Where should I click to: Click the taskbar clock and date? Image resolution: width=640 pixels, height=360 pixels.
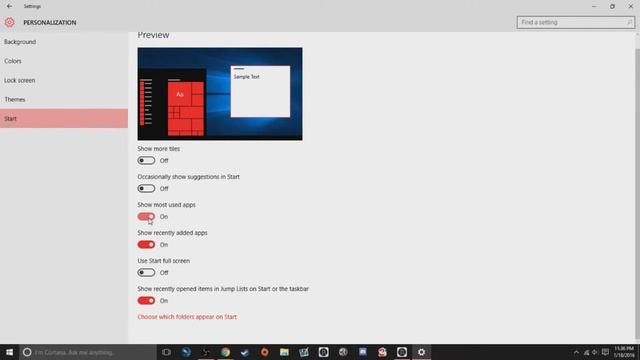624,352
